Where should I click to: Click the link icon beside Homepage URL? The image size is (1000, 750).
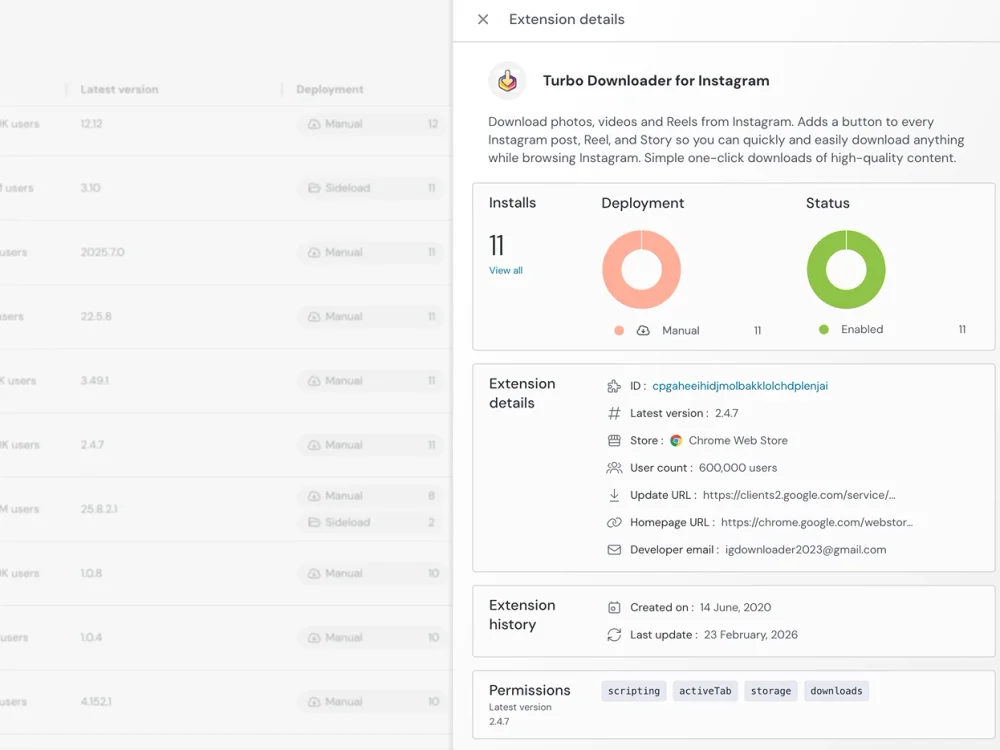(x=614, y=522)
